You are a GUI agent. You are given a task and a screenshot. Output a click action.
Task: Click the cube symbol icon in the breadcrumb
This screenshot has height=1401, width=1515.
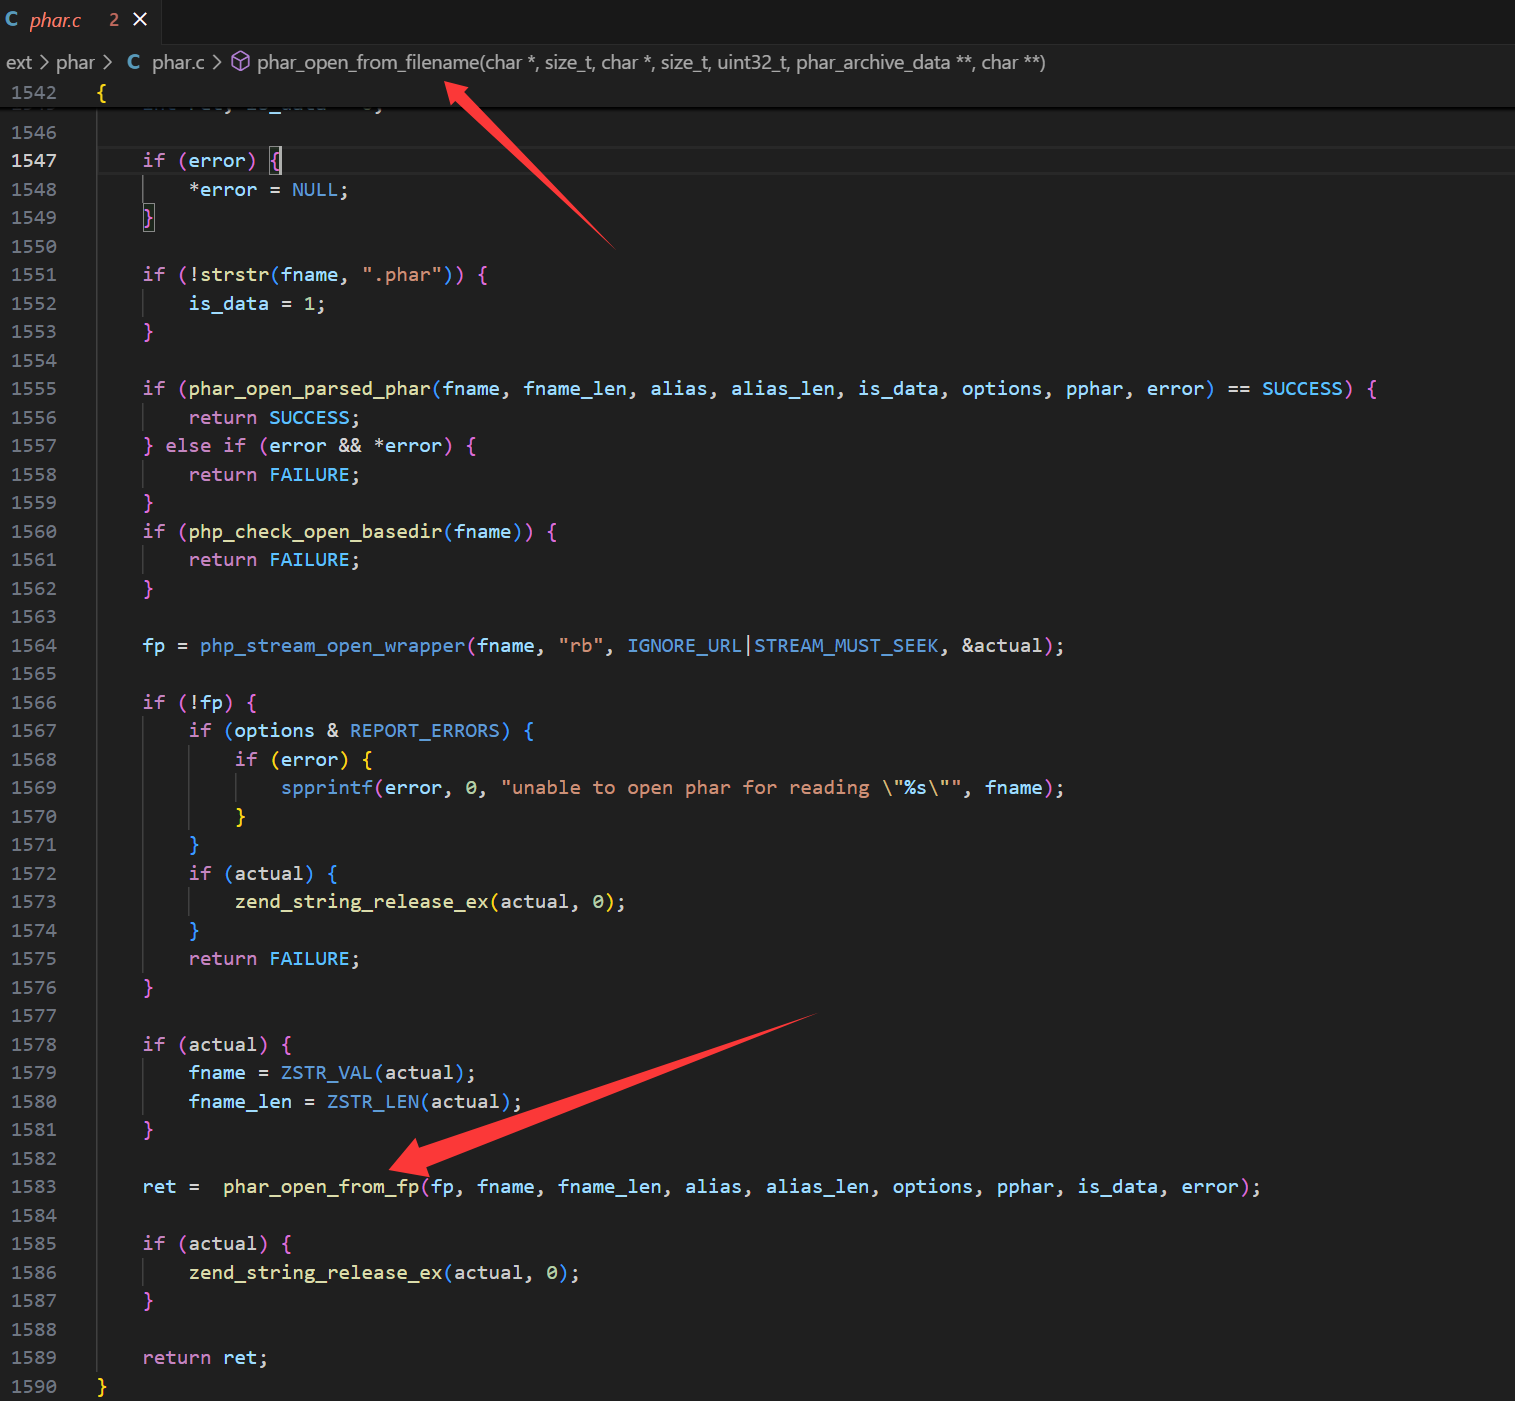(x=240, y=62)
